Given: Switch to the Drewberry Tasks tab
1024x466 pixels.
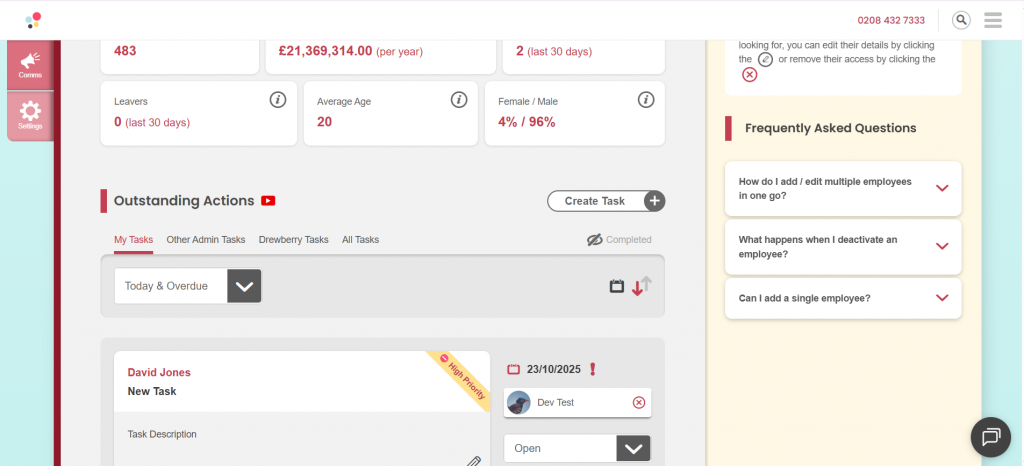Looking at the screenshot, I should click(293, 240).
